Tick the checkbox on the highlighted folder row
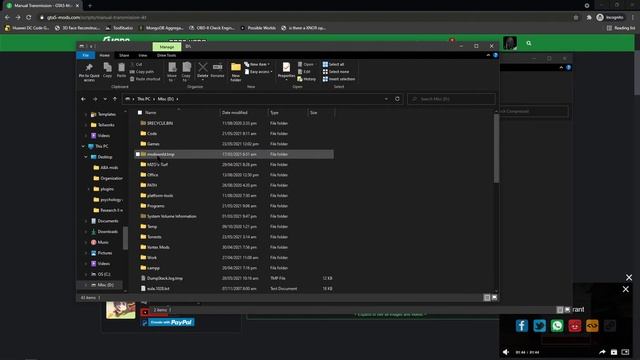Image resolution: width=640 pixels, height=360 pixels. (138, 154)
